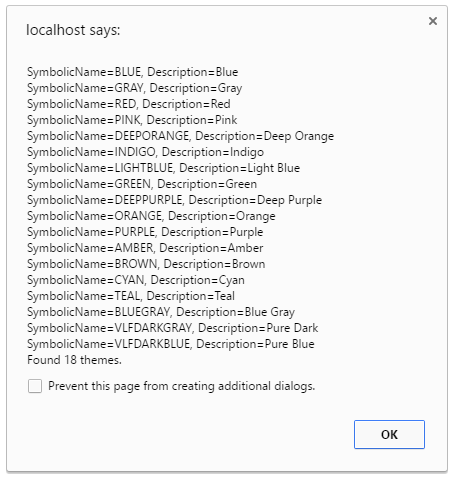Viewport: 452px width, 481px height.
Task: Click the VLFDARKBLUE Pure Blue line
Action: click(x=171, y=344)
